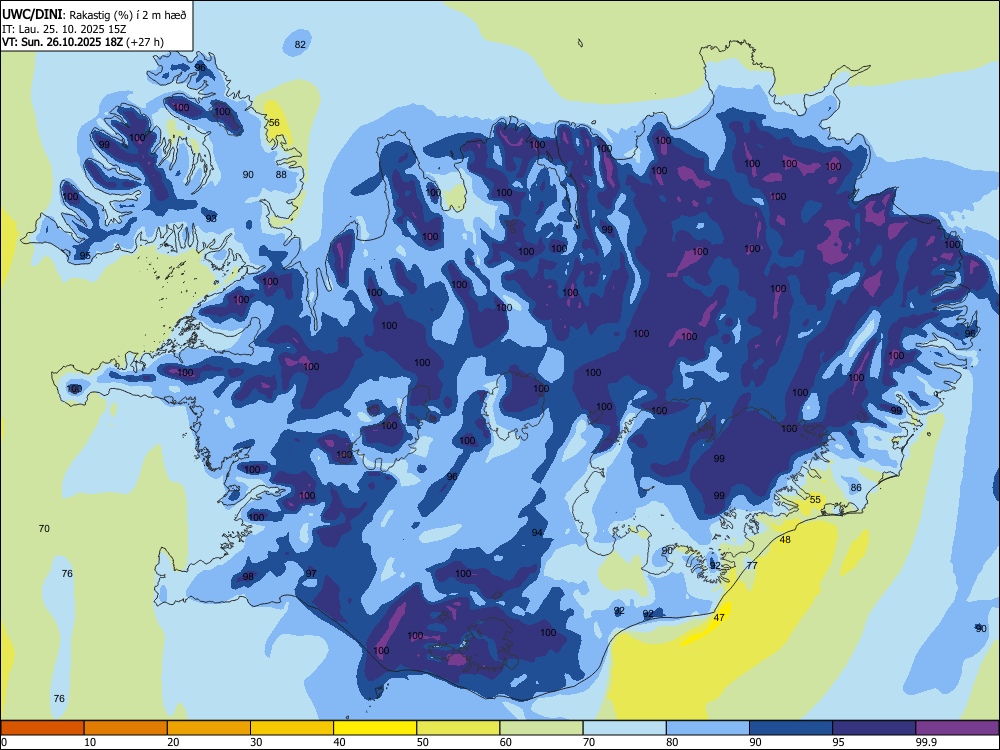This screenshot has height=750, width=1000.
Task: Click the "56" value in the yellow Westfjords patch
Action: (274, 122)
